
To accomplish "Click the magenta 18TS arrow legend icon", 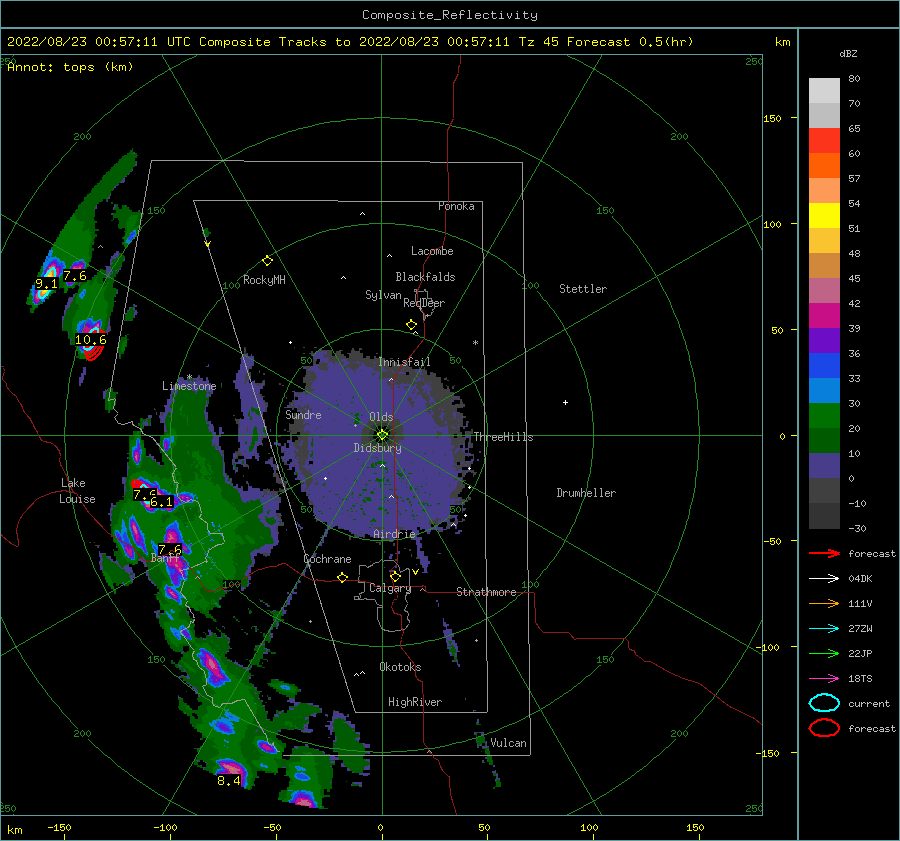I will tap(824, 679).
